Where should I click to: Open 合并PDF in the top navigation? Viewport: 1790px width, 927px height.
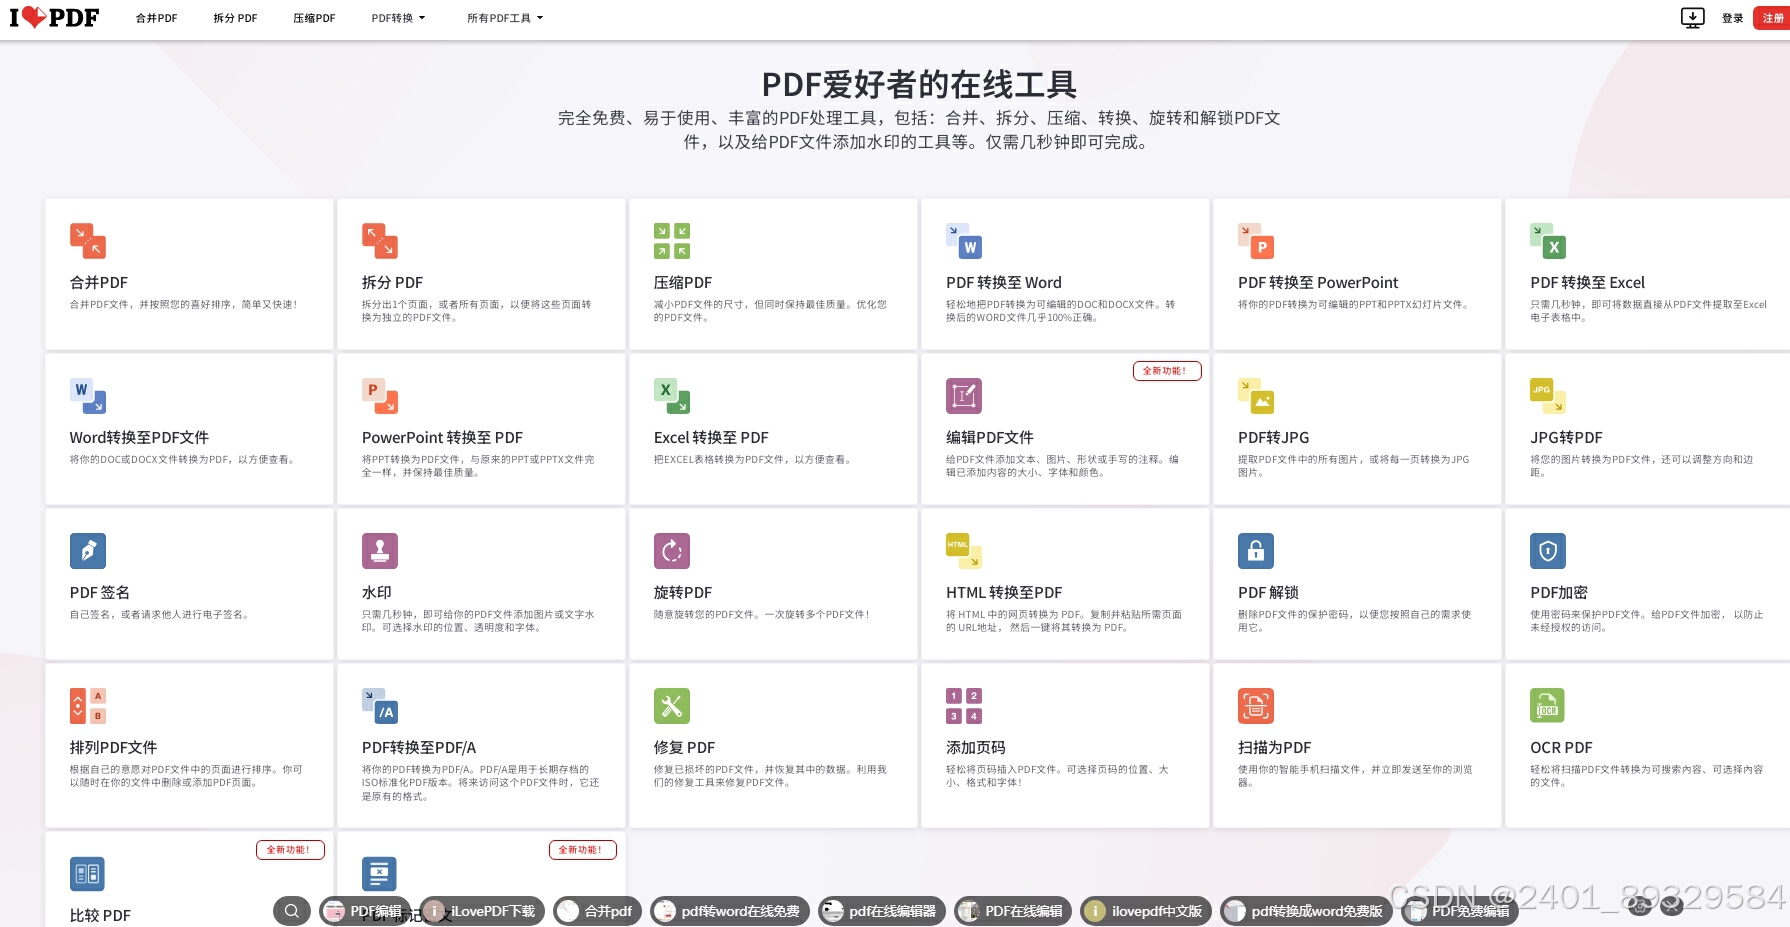[x=157, y=18]
